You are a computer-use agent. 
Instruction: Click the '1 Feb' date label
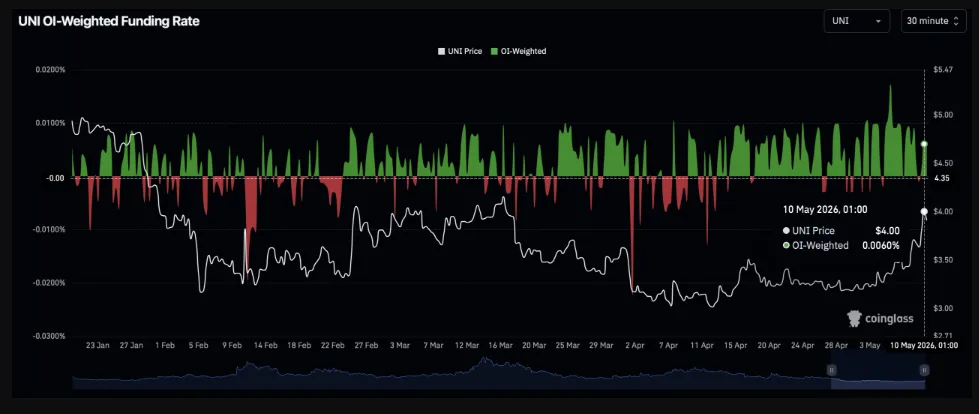pos(165,345)
